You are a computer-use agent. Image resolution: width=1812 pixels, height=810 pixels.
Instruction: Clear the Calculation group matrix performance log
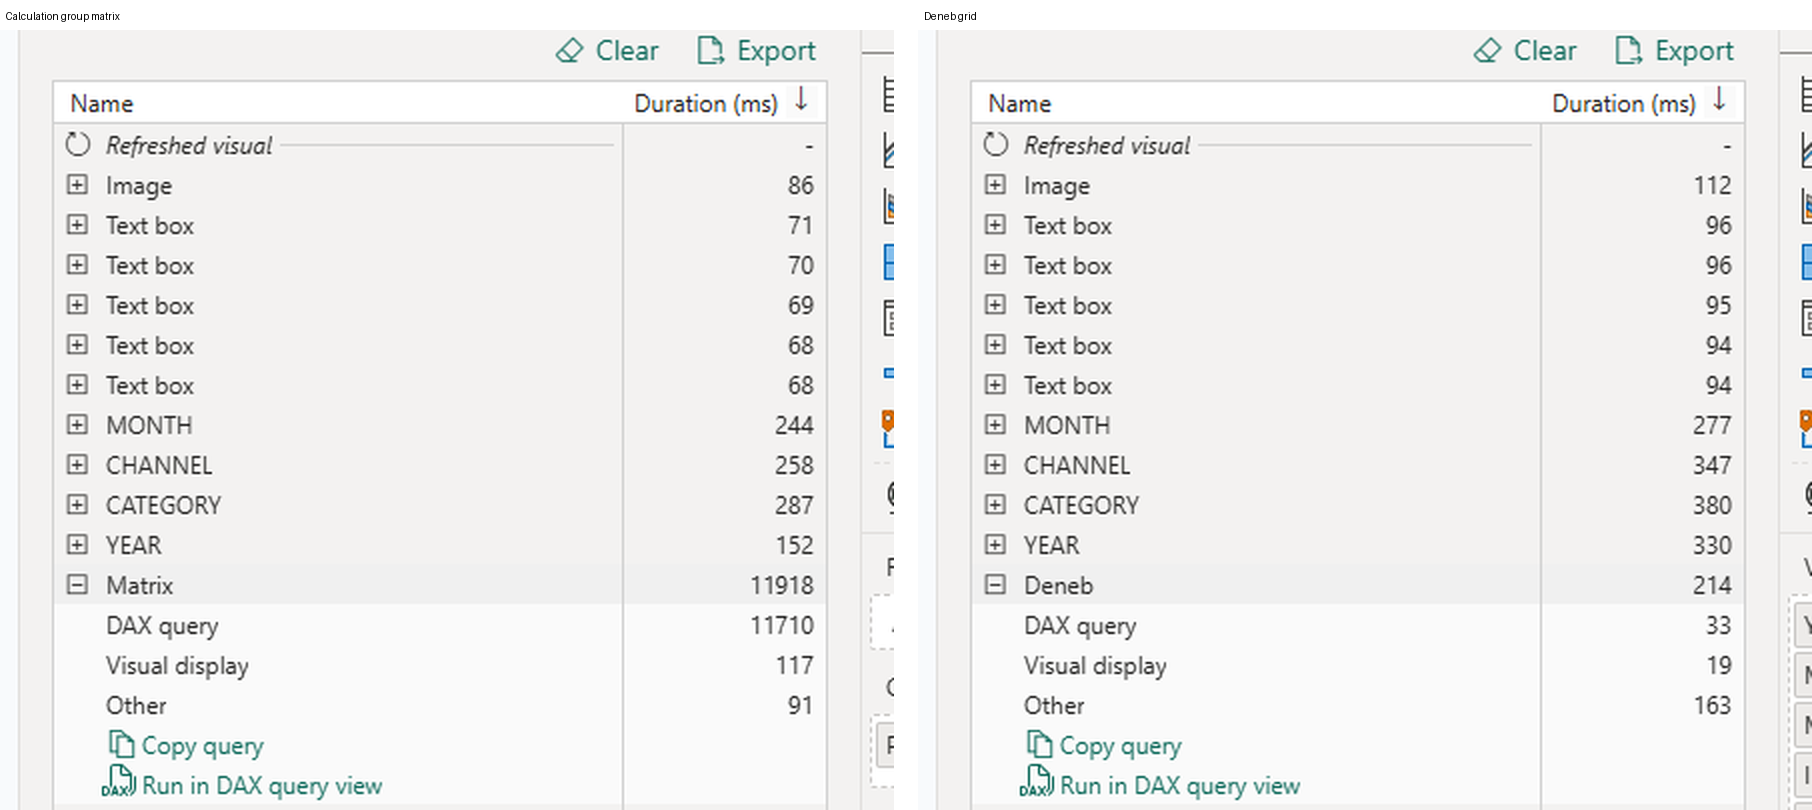coord(607,51)
